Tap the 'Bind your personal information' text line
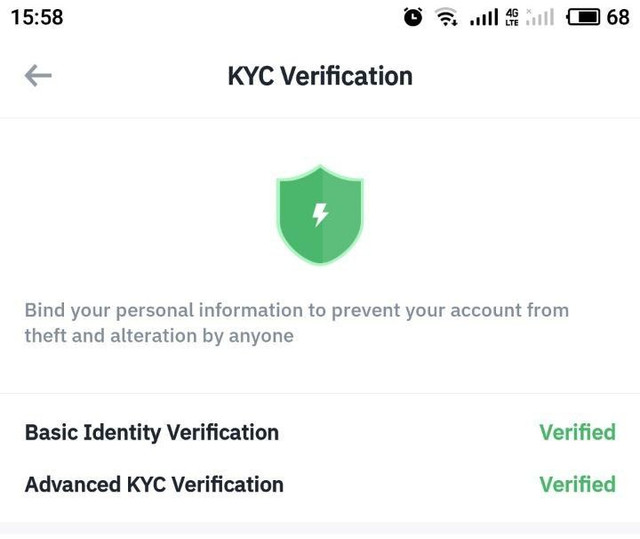Viewport: 640px width, 539px height. pos(296,310)
